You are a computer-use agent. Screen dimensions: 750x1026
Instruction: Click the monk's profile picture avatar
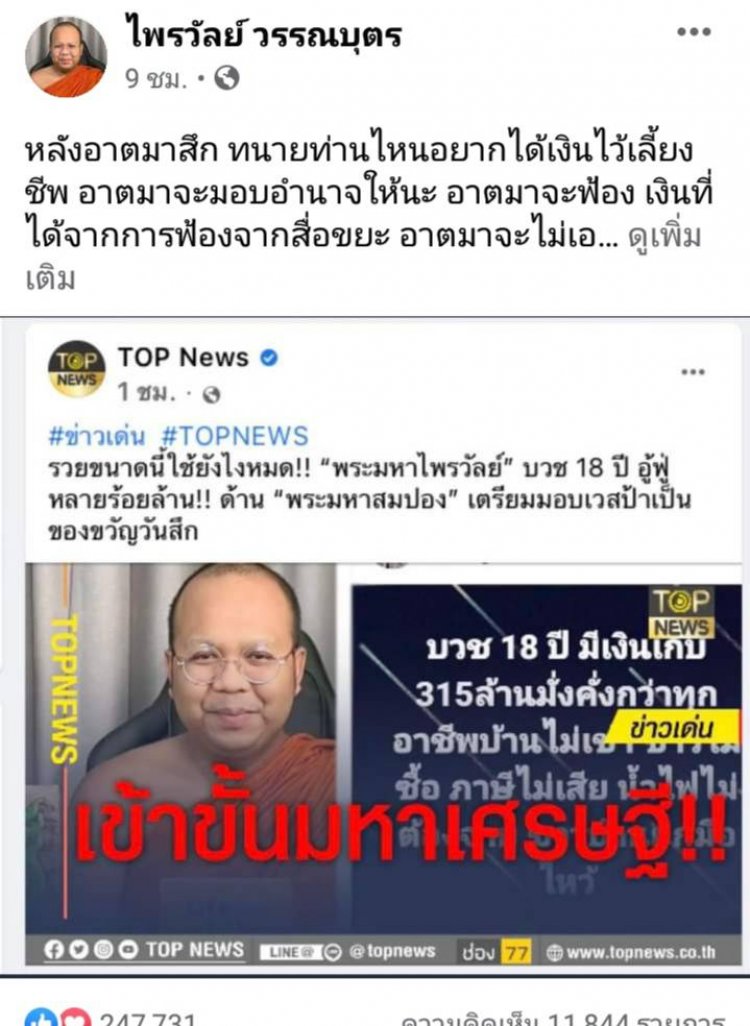click(x=66, y=57)
